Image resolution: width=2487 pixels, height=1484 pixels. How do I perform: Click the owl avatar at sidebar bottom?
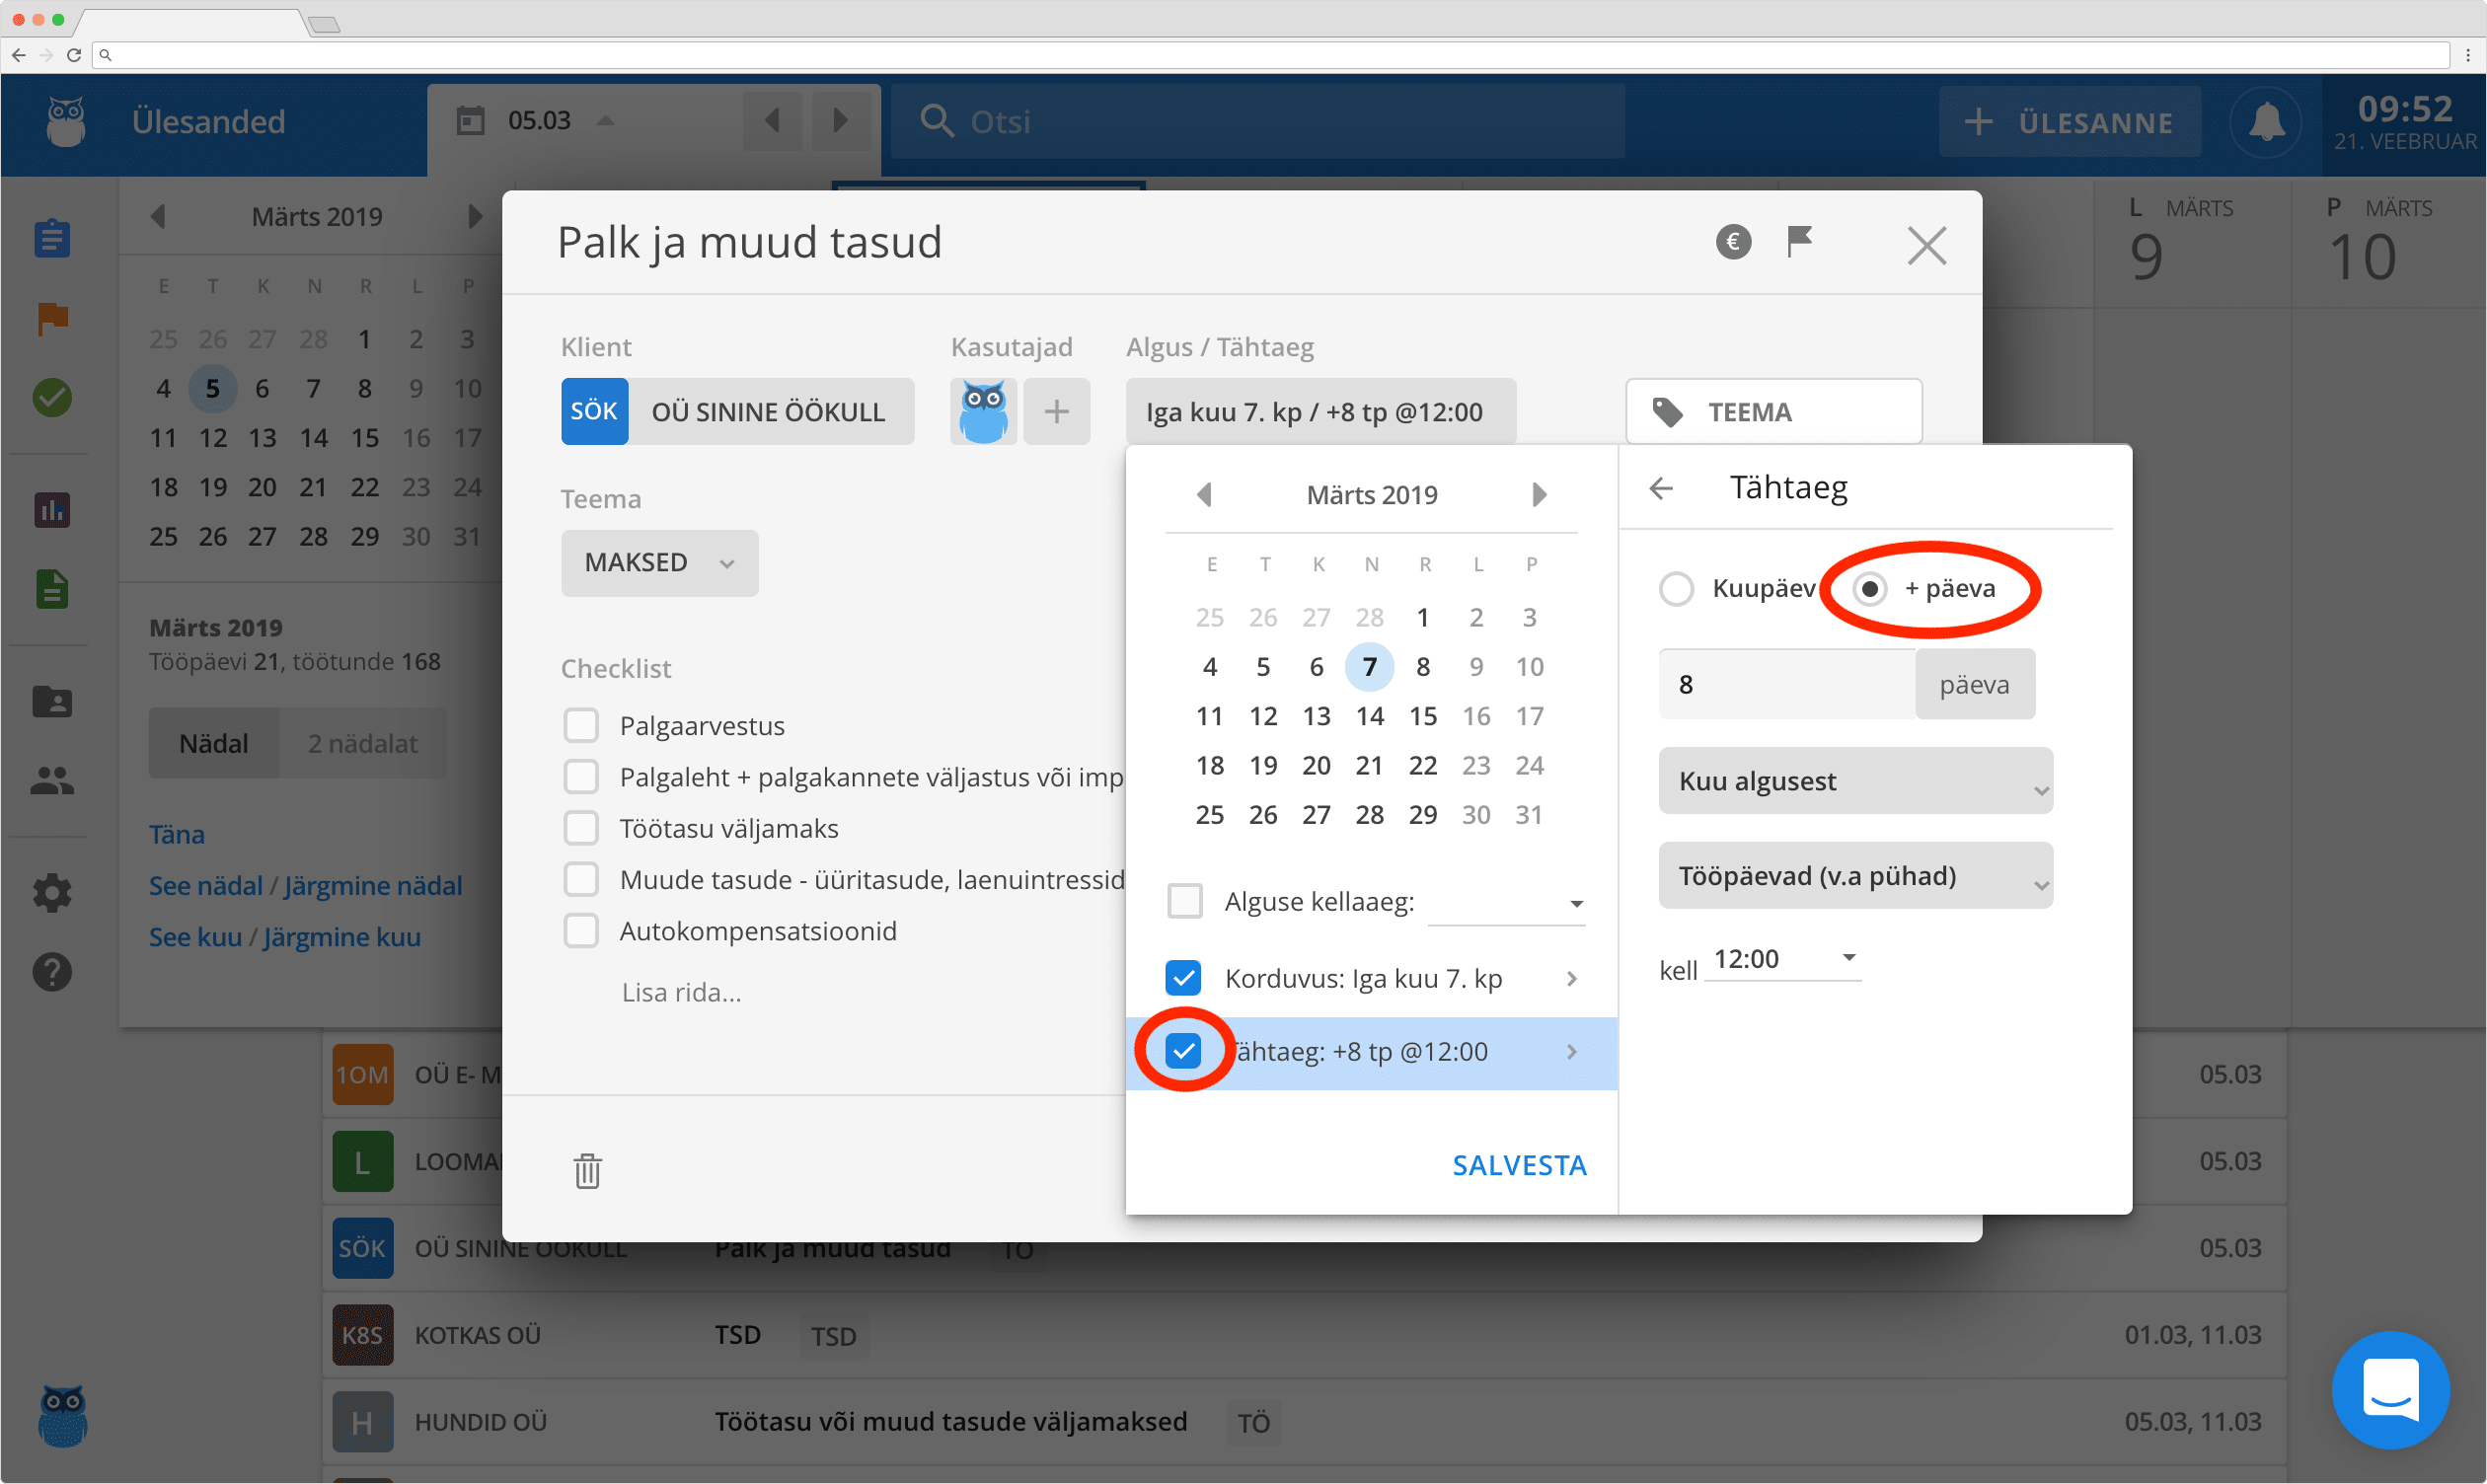coord(62,1415)
